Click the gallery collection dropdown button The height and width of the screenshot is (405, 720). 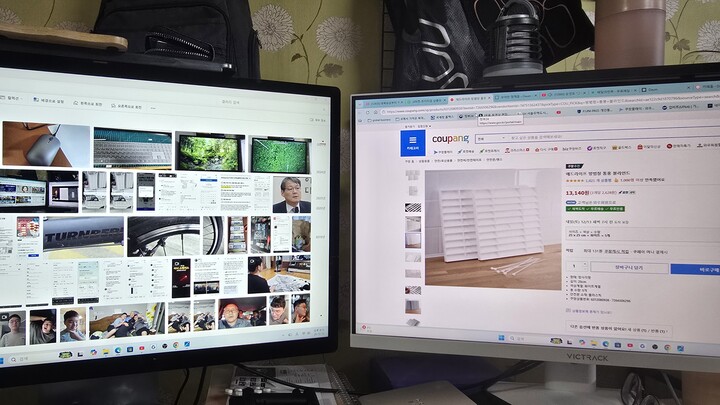pyautogui.click(x=11, y=98)
